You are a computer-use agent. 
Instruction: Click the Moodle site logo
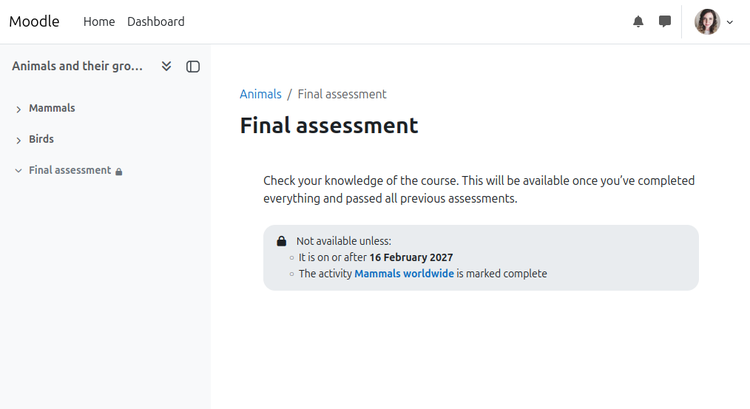coord(34,22)
